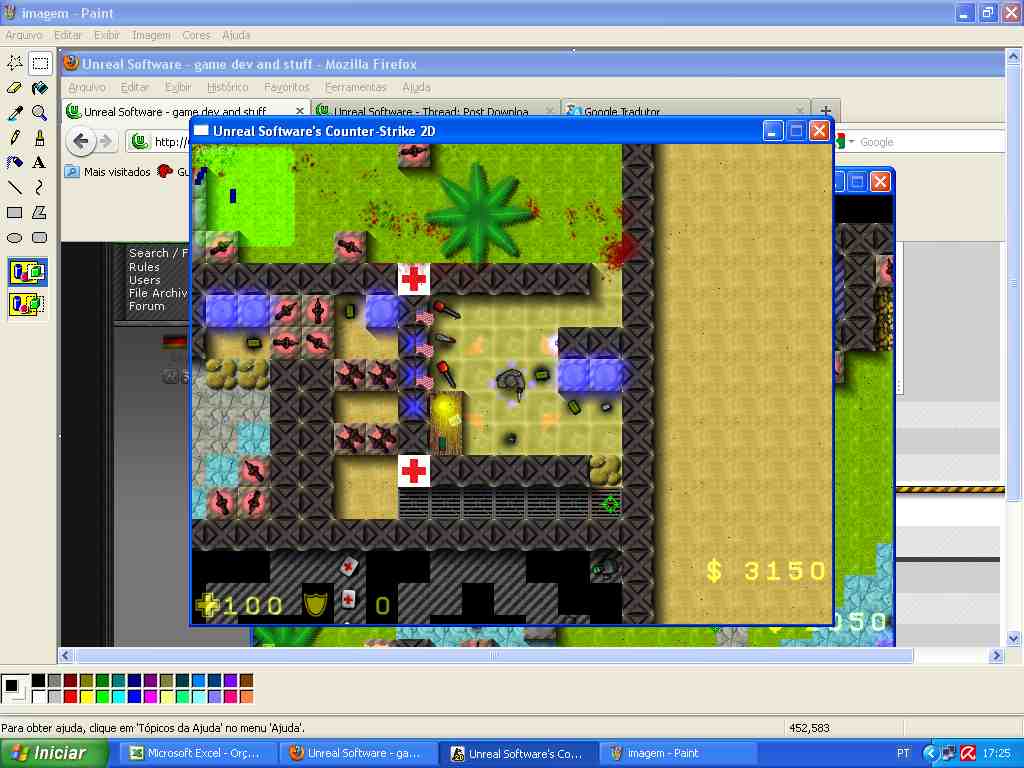Pick the white color swatch
This screenshot has height=768, width=1024.
tap(39, 697)
